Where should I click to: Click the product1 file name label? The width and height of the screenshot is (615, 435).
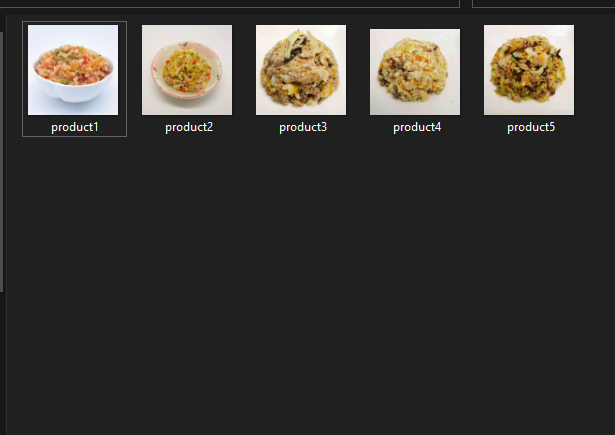pyautogui.click(x=75, y=127)
